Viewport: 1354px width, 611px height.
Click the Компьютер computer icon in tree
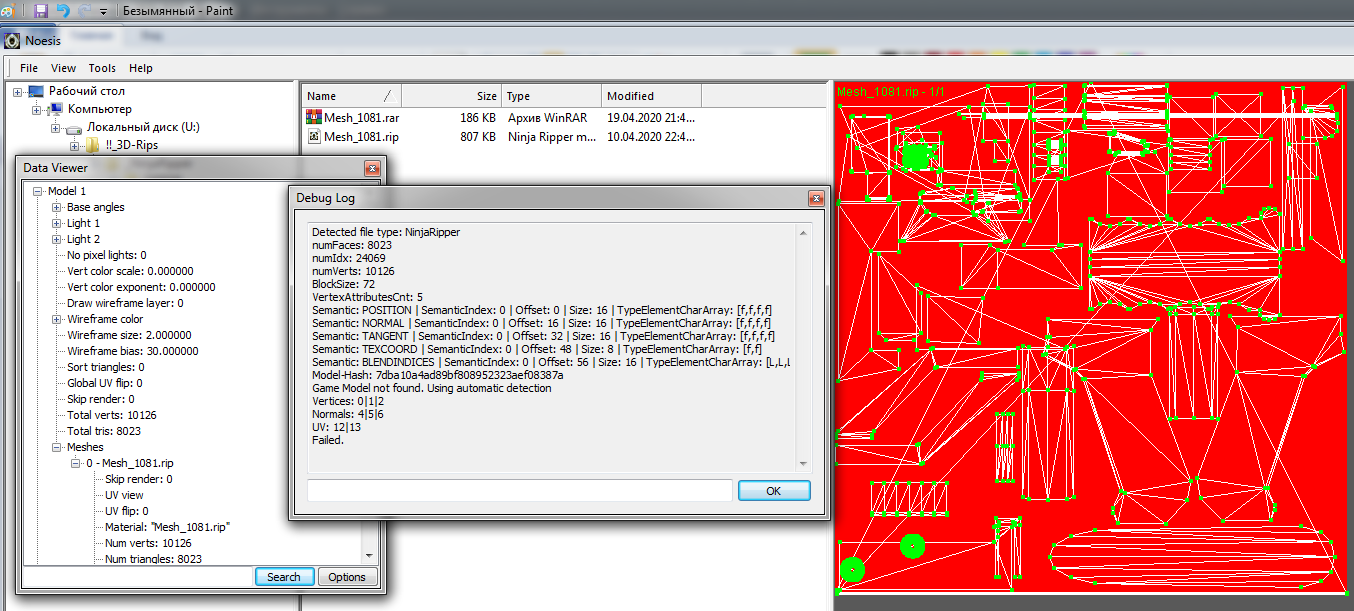[55, 109]
